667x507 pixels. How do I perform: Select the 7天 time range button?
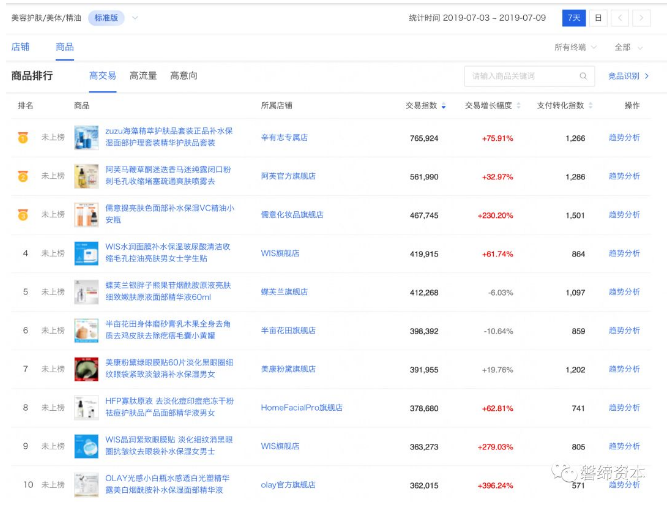click(574, 18)
